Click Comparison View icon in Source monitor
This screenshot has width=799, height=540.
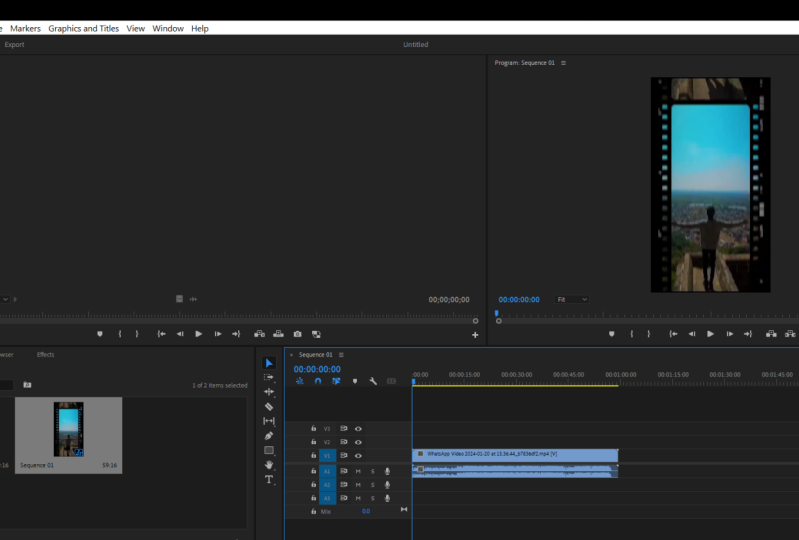click(x=316, y=334)
